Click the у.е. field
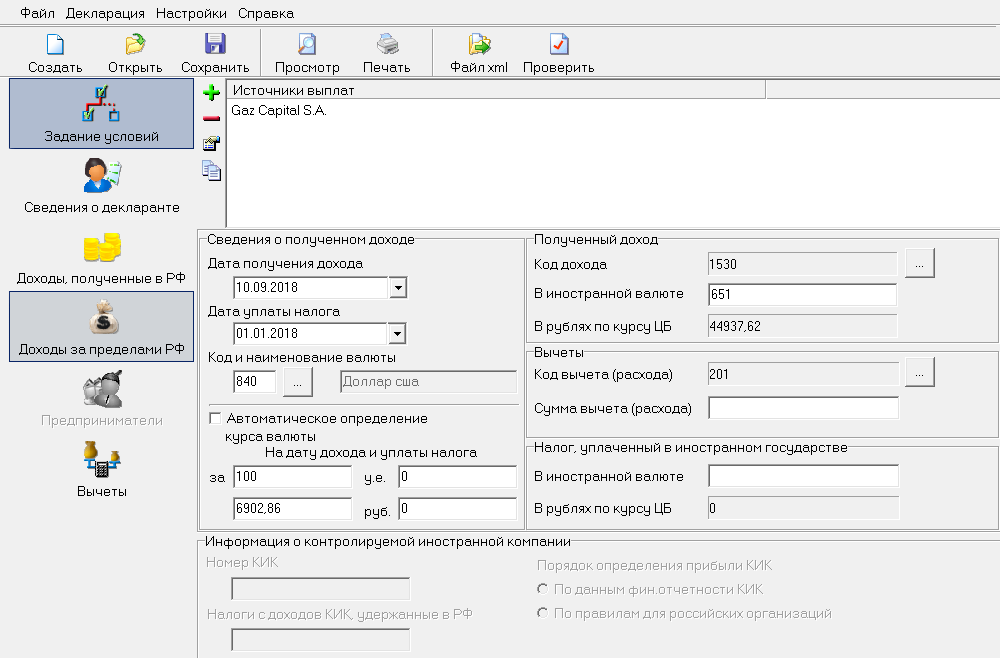Image resolution: width=1000 pixels, height=658 pixels. (x=457, y=476)
